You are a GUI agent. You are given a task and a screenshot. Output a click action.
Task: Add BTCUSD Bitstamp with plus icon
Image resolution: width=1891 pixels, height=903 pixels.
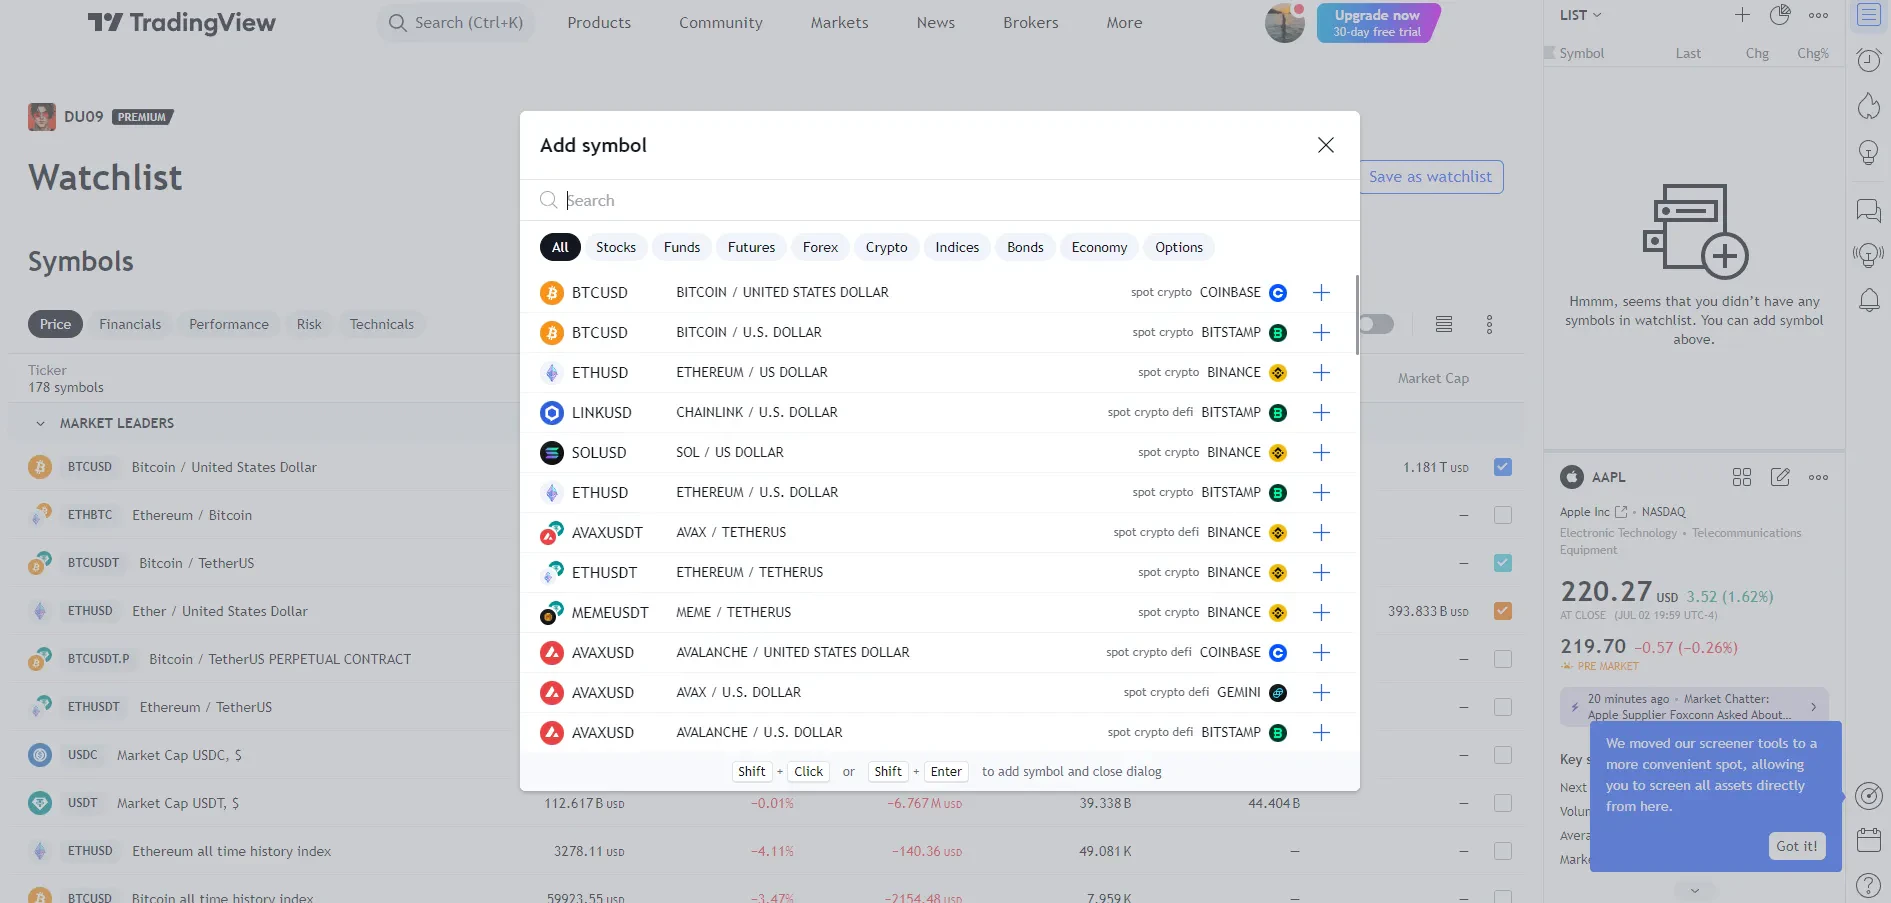tap(1321, 332)
